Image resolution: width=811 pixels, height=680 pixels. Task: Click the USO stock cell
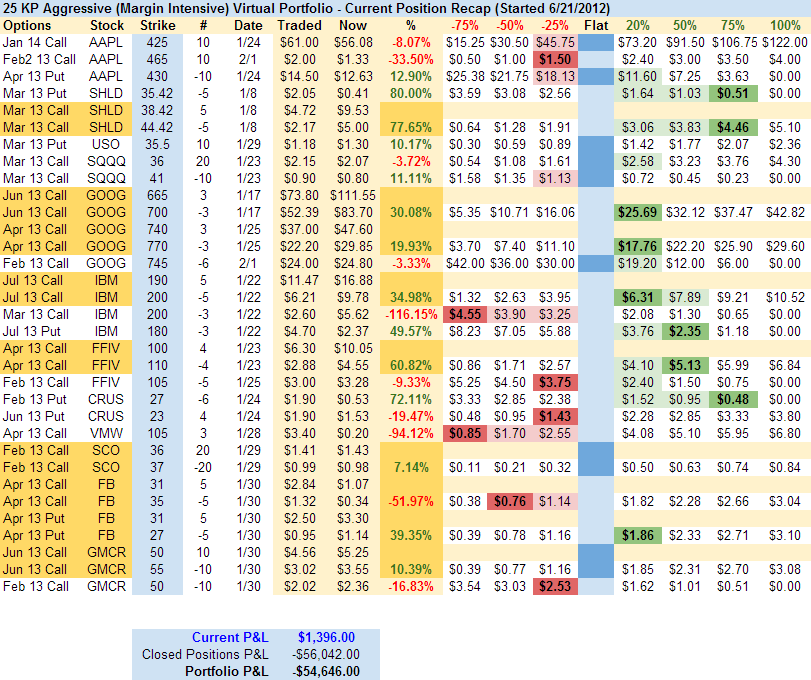pos(107,144)
